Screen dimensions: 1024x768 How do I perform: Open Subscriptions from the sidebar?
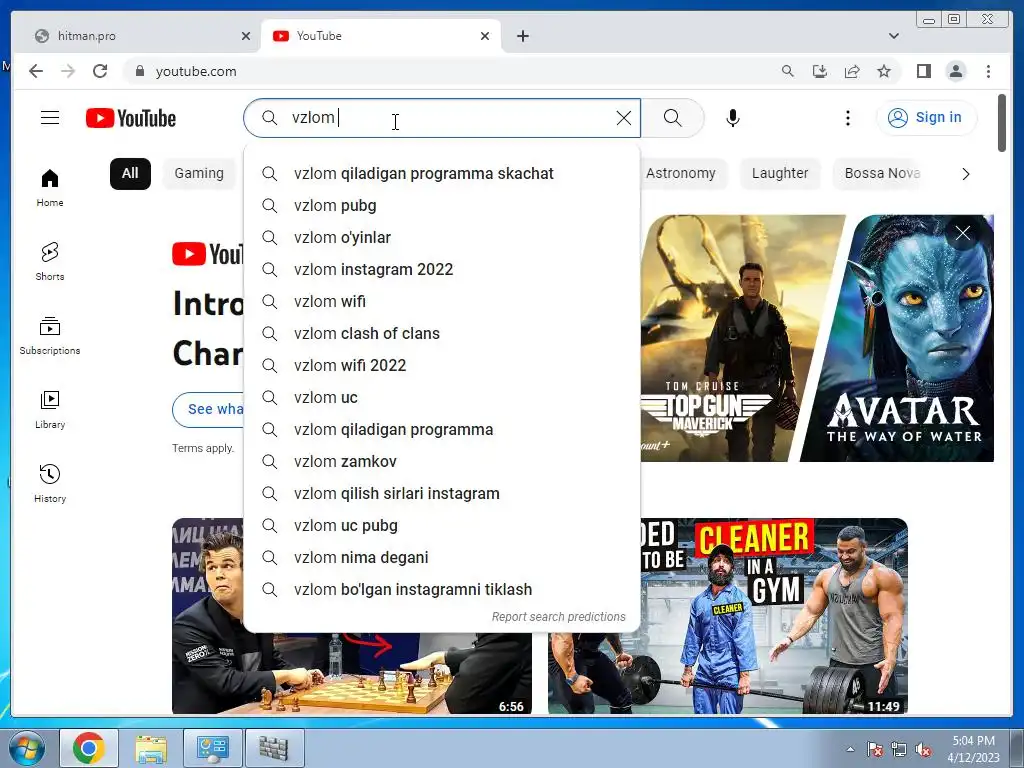50,336
